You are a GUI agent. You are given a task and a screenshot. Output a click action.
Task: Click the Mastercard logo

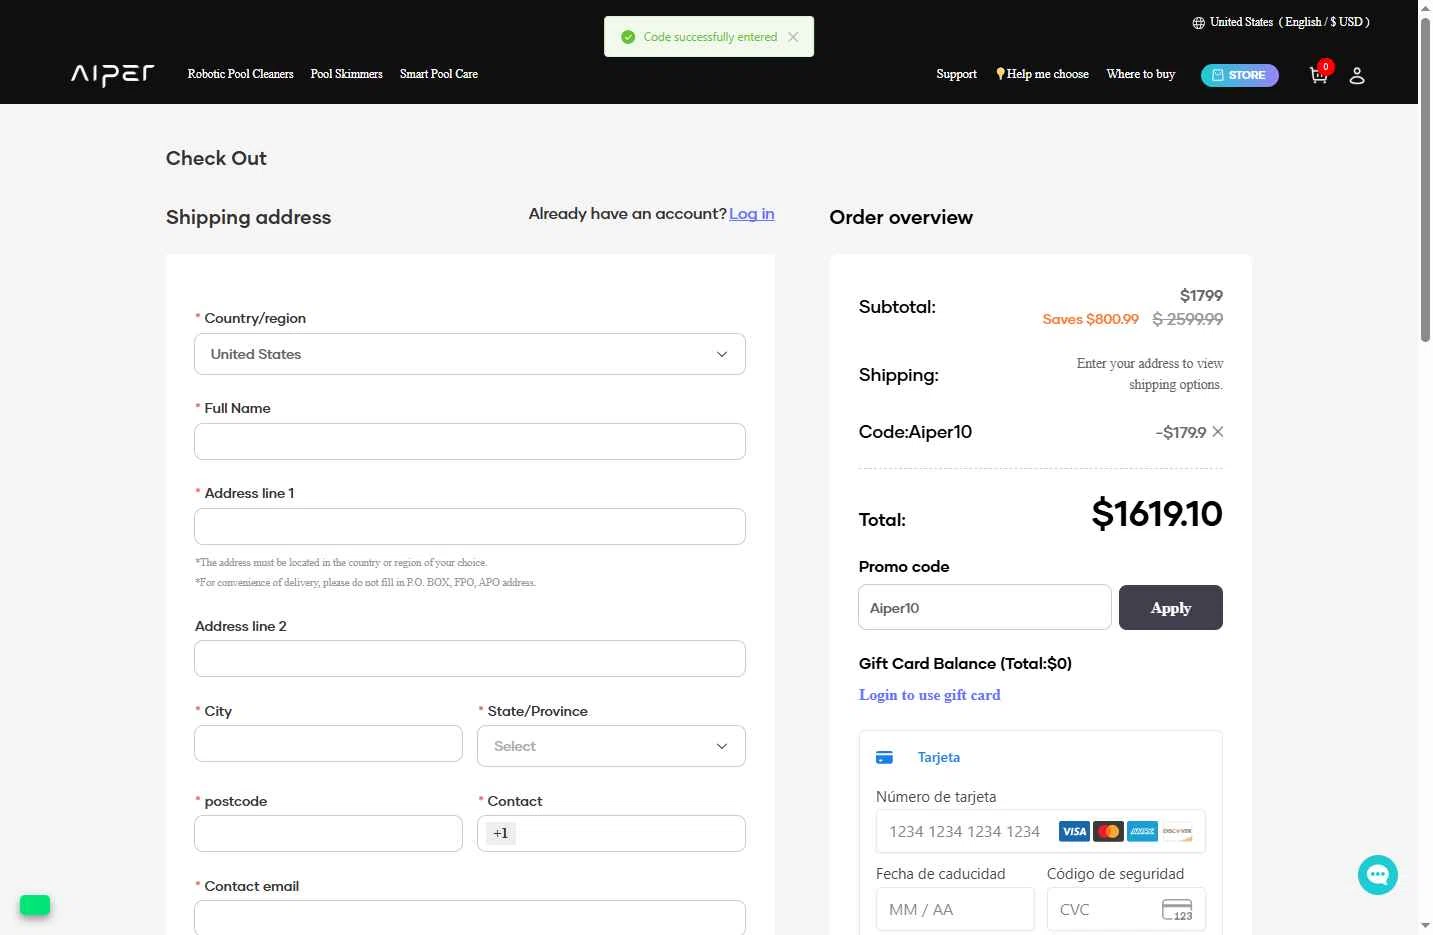(1108, 831)
